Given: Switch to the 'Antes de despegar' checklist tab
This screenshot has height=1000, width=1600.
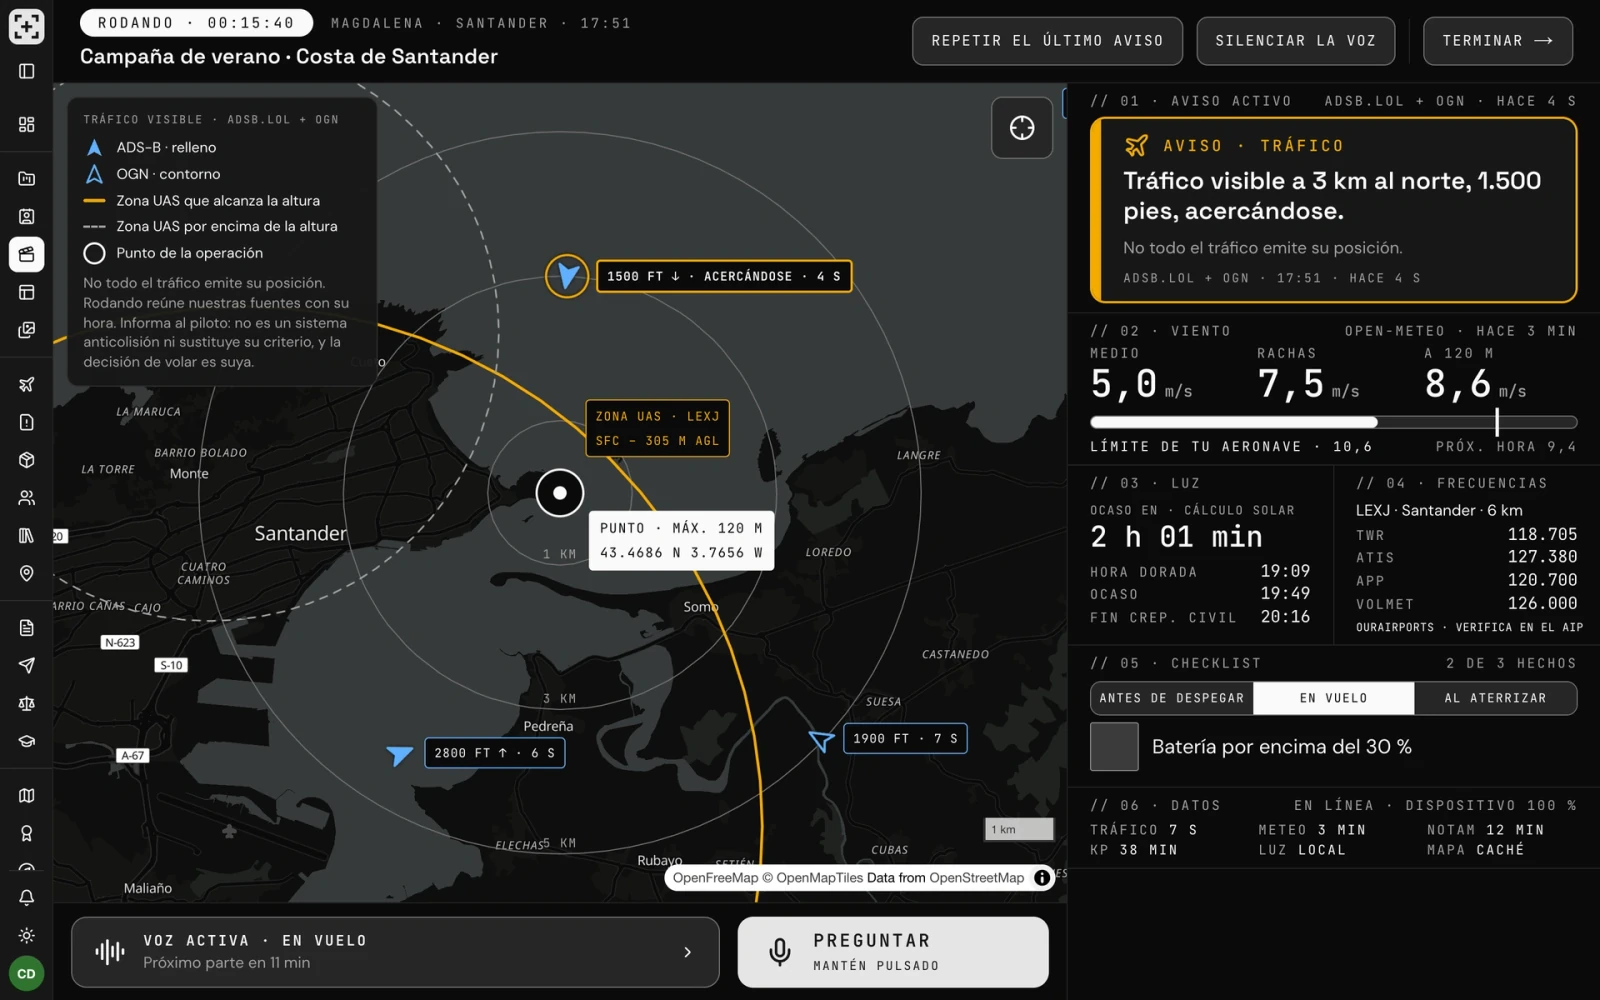Looking at the screenshot, I should 1172,698.
